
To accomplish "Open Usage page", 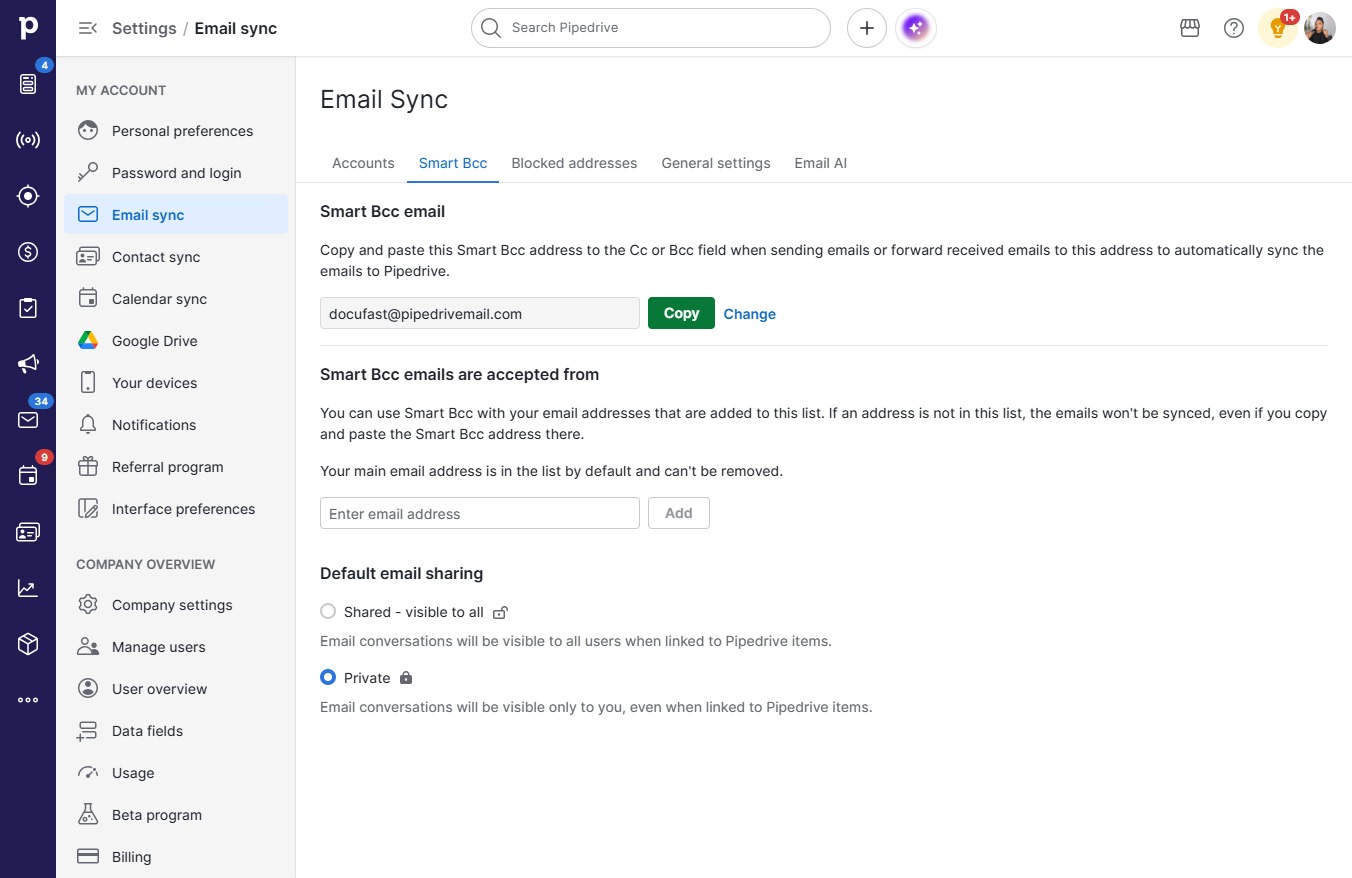I will pyautogui.click(x=176, y=773).
